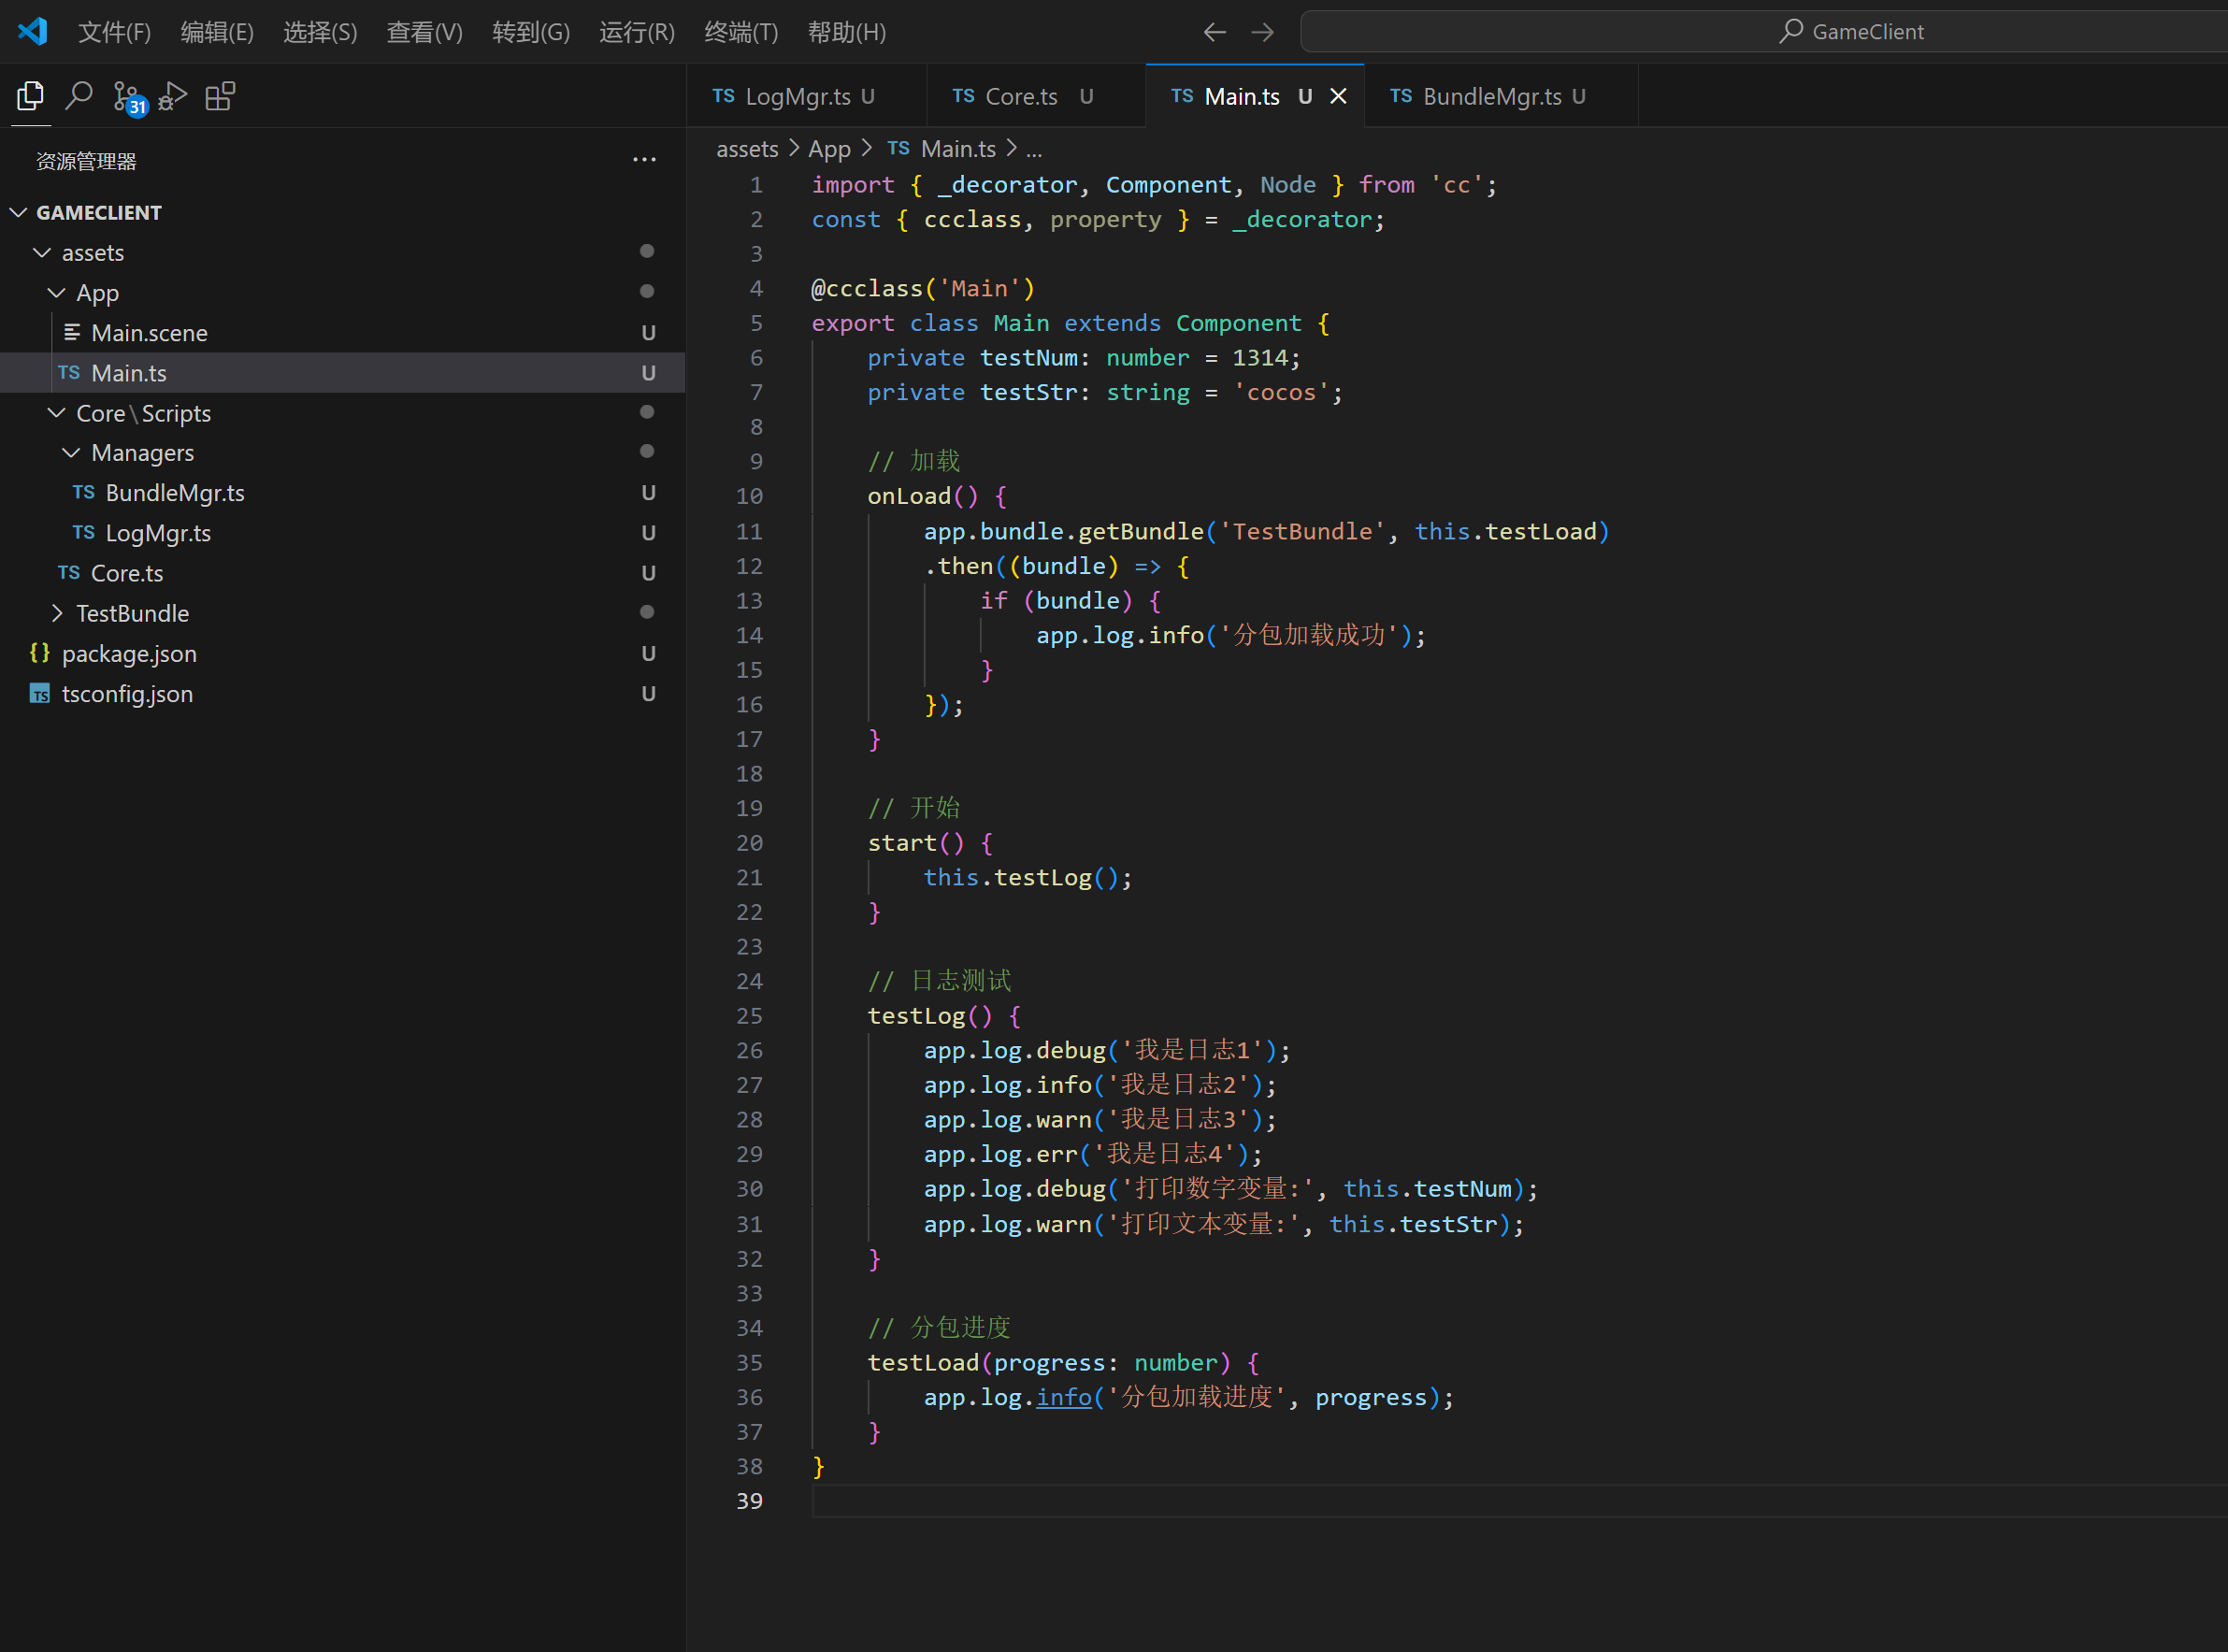The width and height of the screenshot is (2228, 1652).
Task: Close the Main.ts editor tab
Action: point(1338,96)
